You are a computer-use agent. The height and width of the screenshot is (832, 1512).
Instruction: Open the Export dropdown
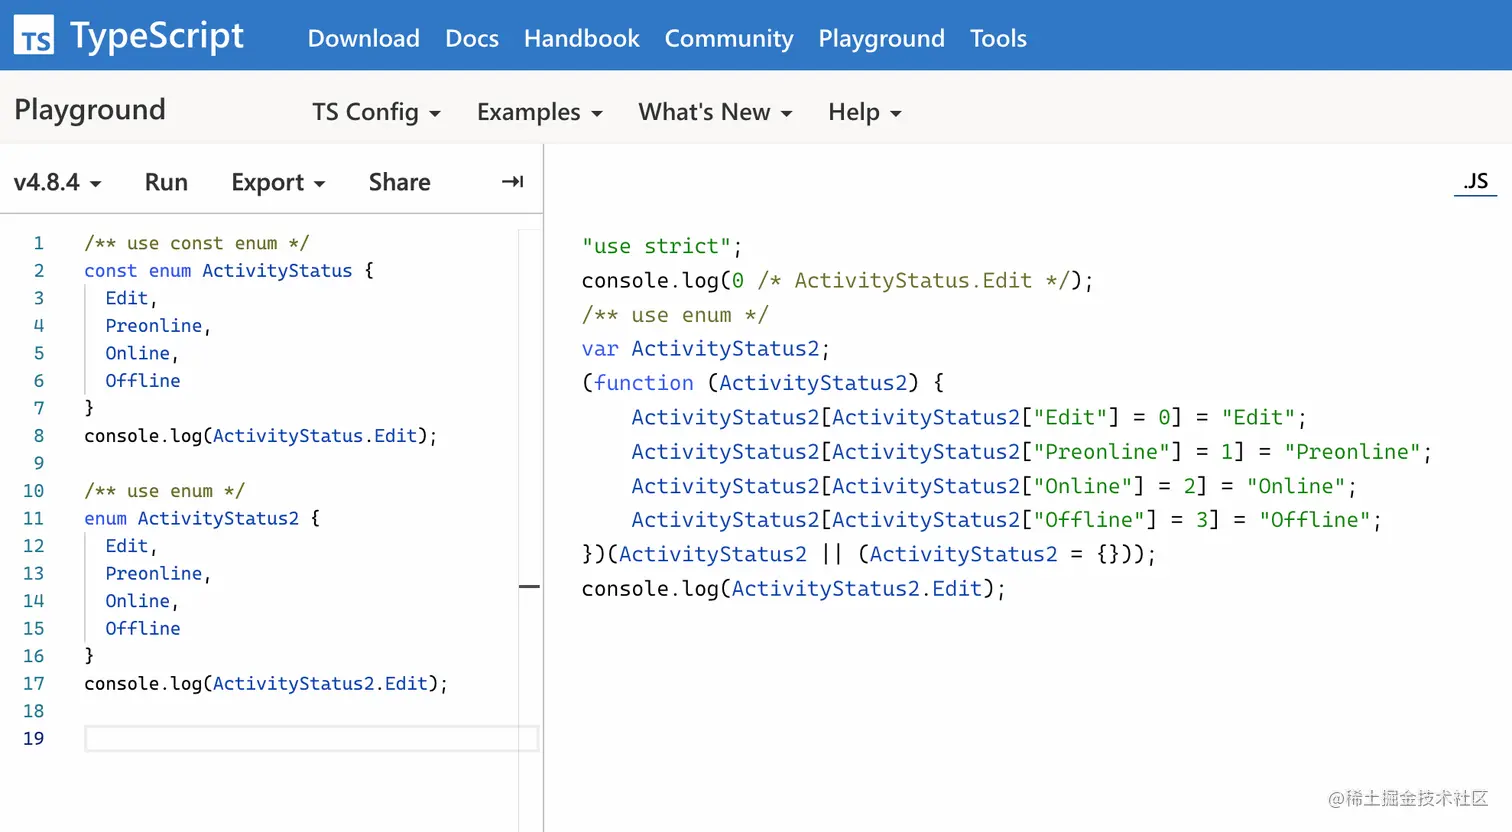click(278, 182)
